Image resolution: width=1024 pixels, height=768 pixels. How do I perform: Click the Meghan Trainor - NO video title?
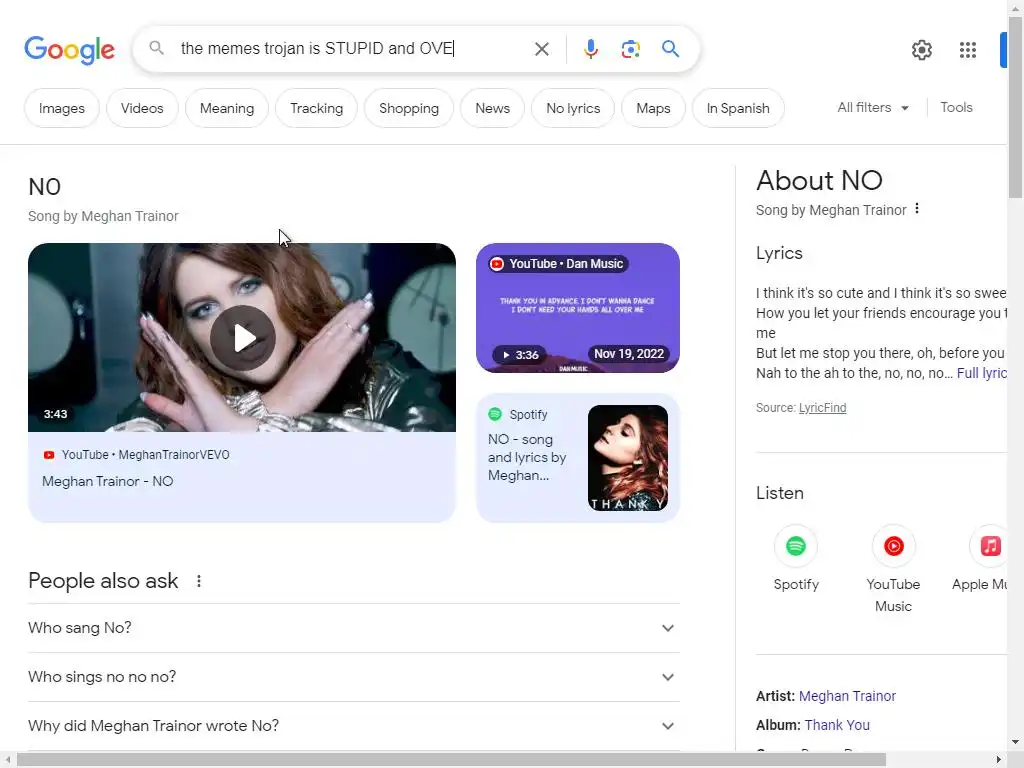coord(107,481)
